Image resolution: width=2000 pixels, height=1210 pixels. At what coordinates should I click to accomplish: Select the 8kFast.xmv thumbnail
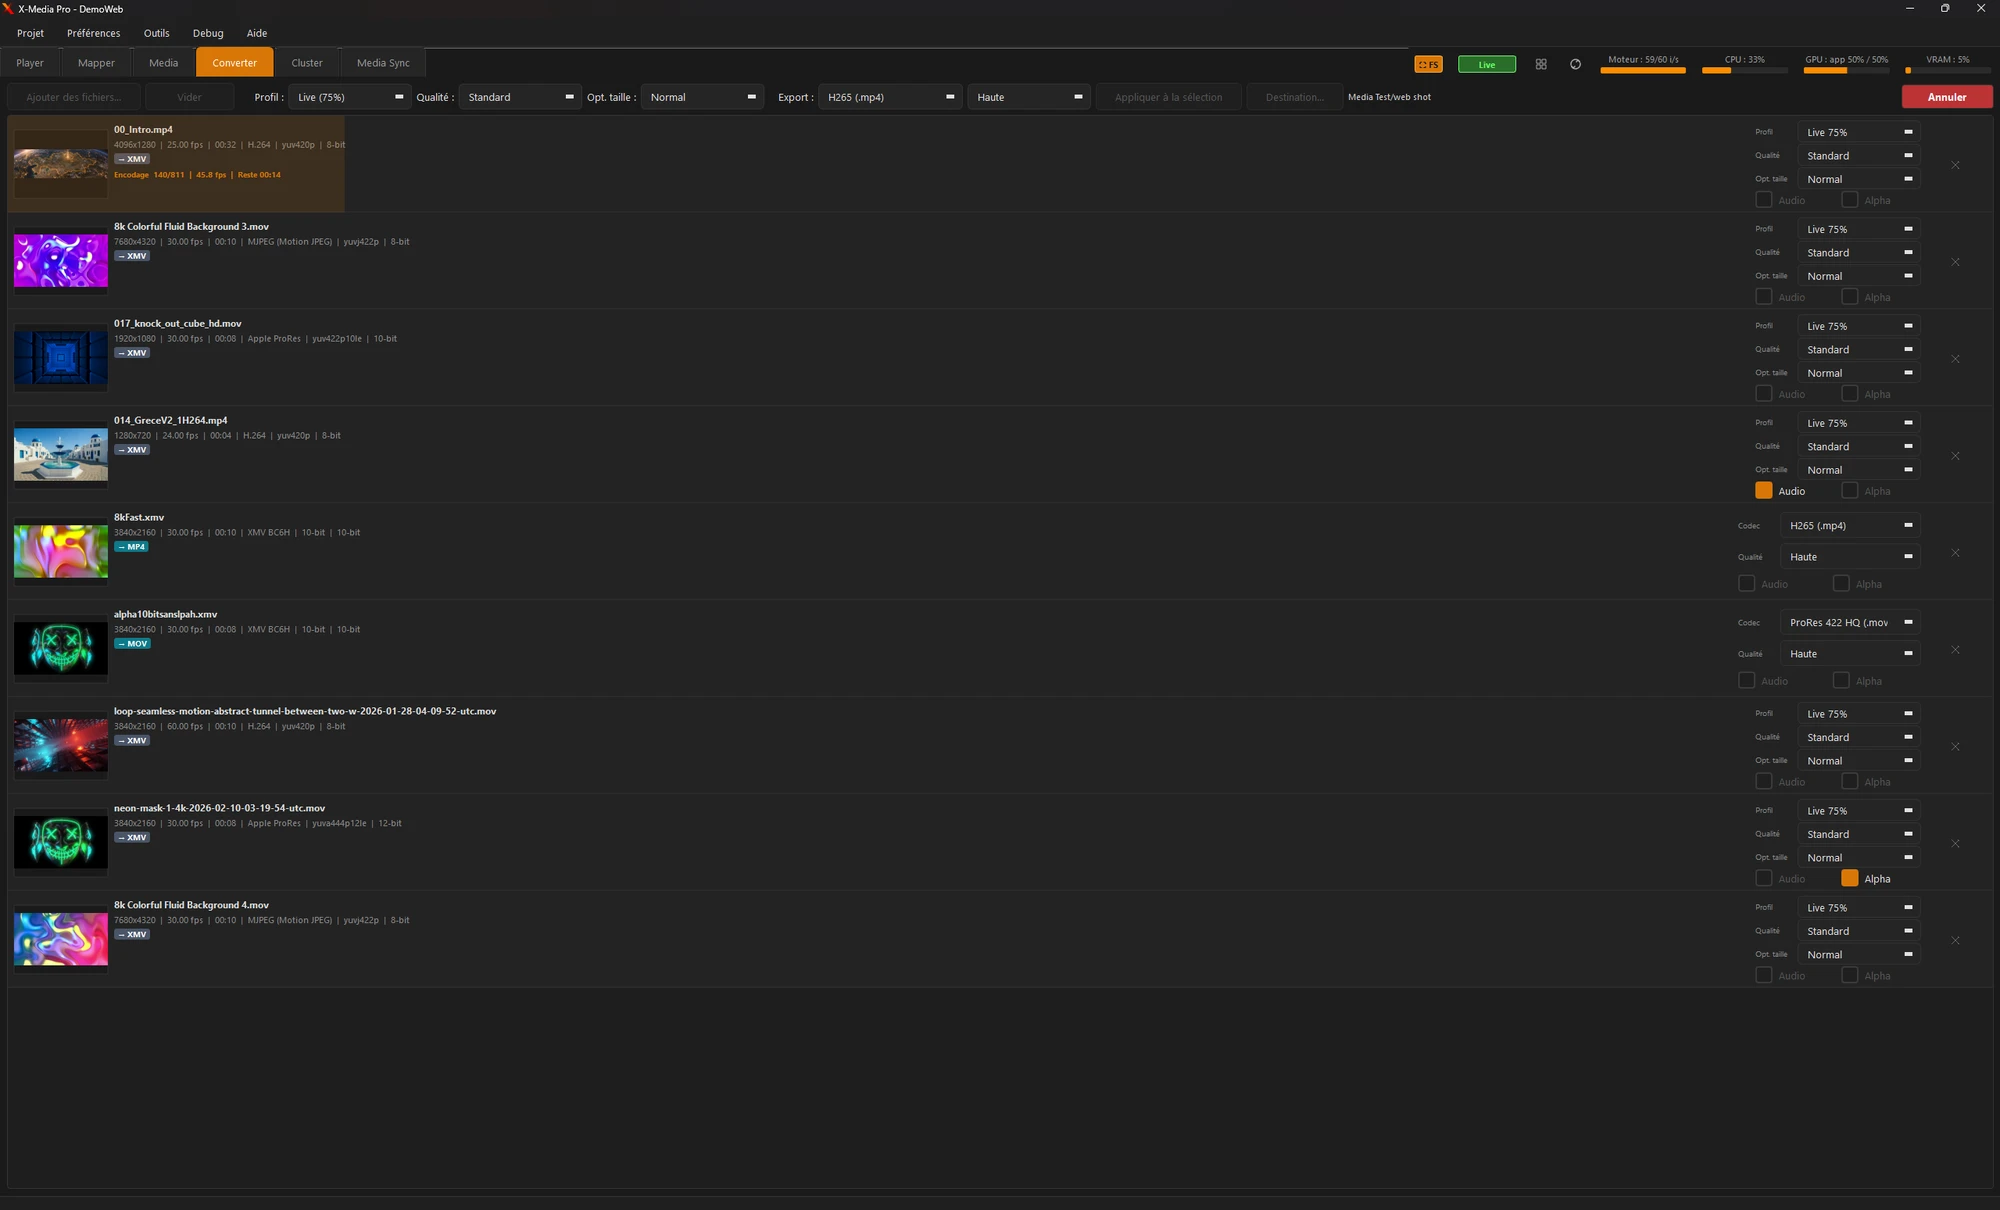tap(61, 551)
